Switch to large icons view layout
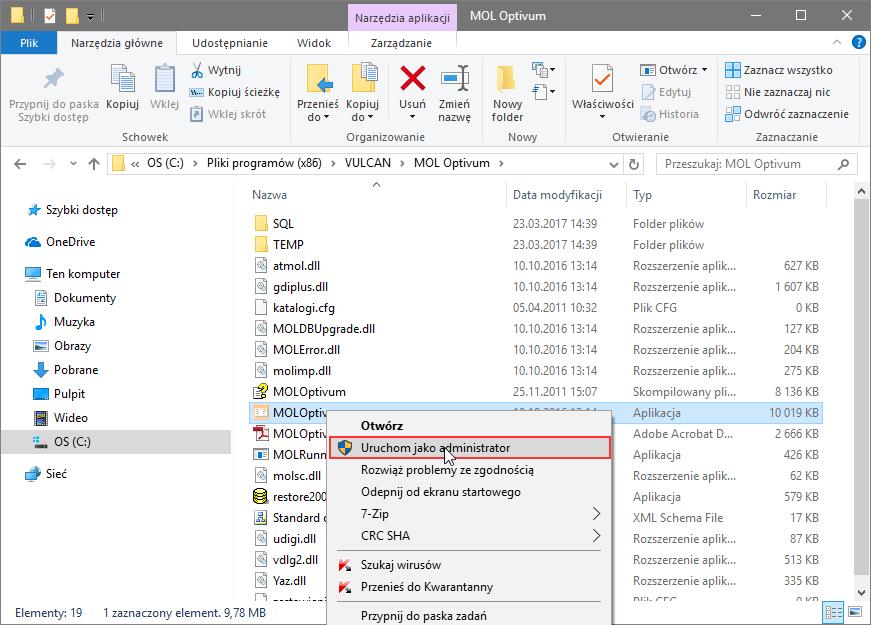 tap(855, 612)
